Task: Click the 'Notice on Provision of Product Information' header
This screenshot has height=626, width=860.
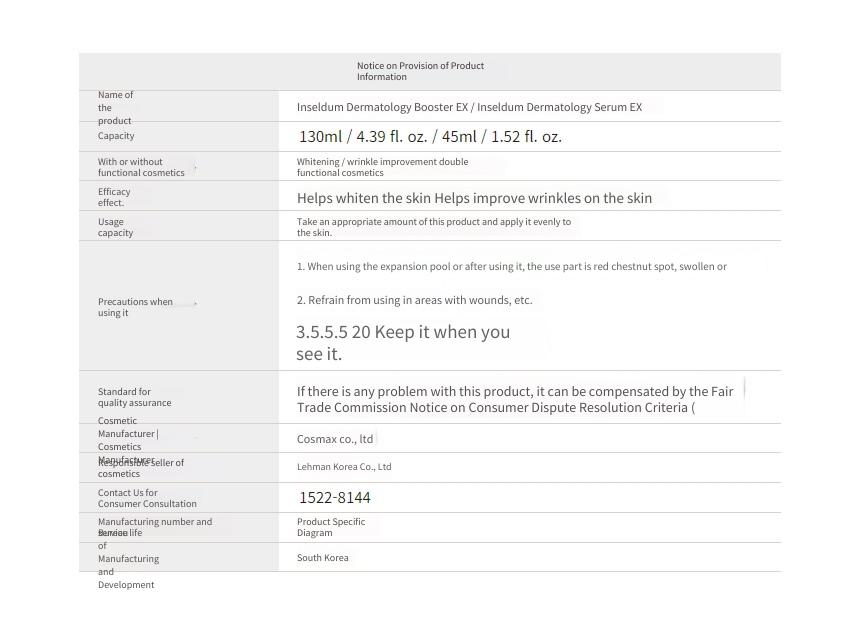Action: point(420,71)
